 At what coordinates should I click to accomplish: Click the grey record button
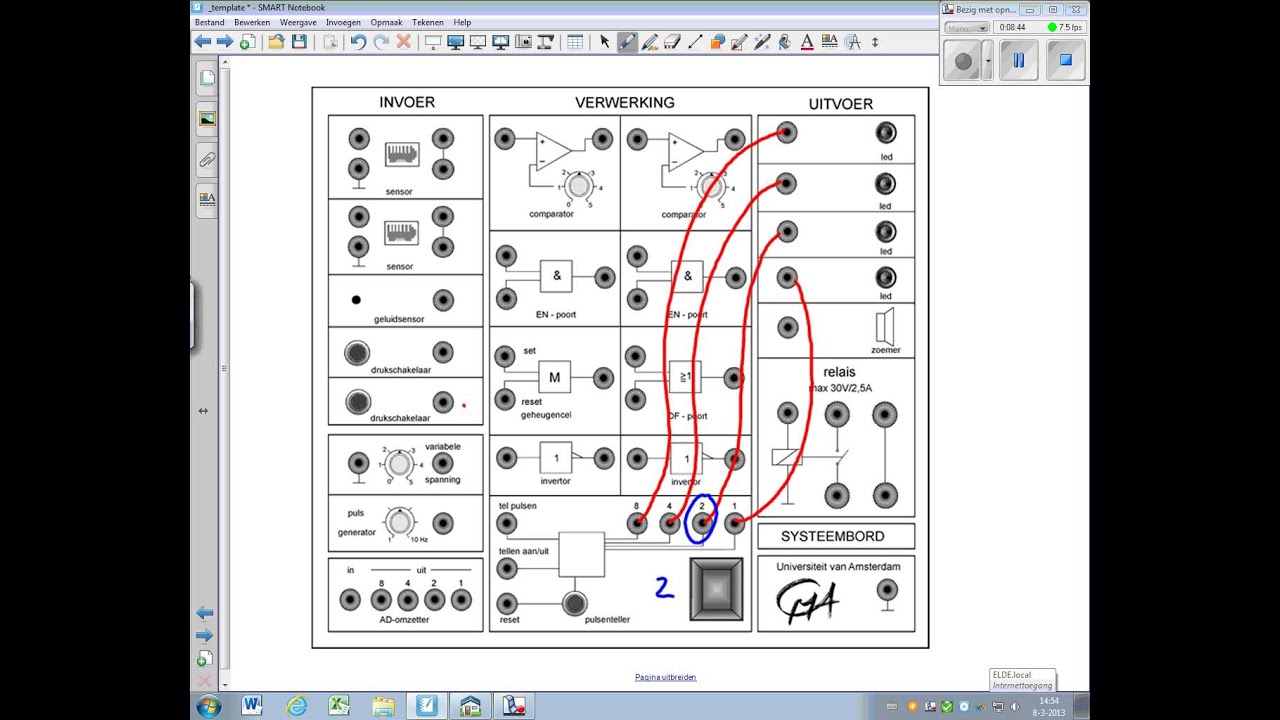click(x=964, y=61)
